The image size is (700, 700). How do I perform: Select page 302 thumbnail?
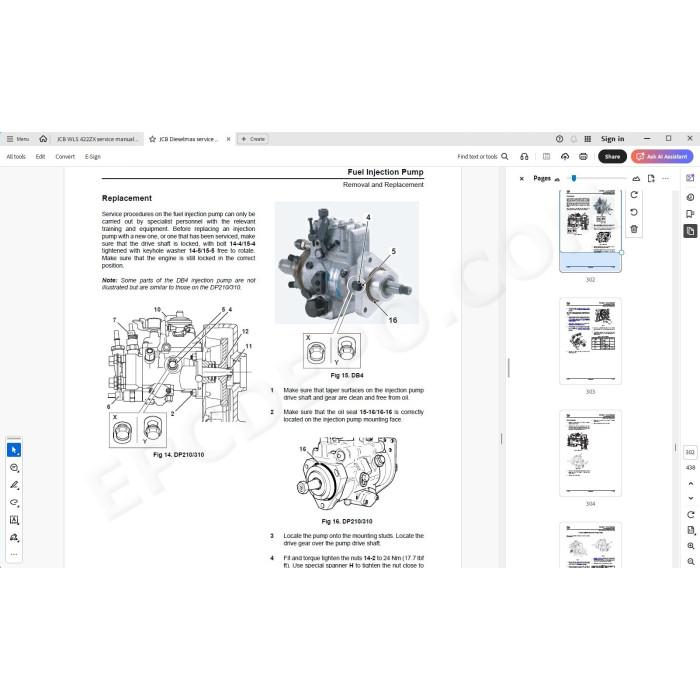590,230
